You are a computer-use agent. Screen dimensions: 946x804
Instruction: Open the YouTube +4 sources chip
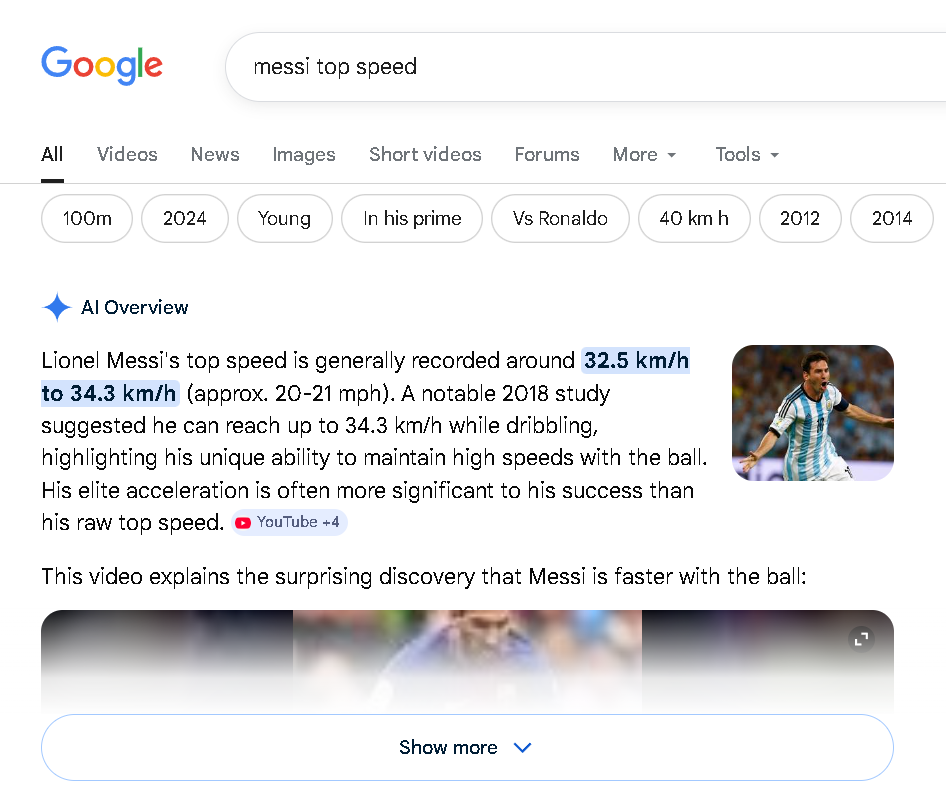[x=290, y=522]
